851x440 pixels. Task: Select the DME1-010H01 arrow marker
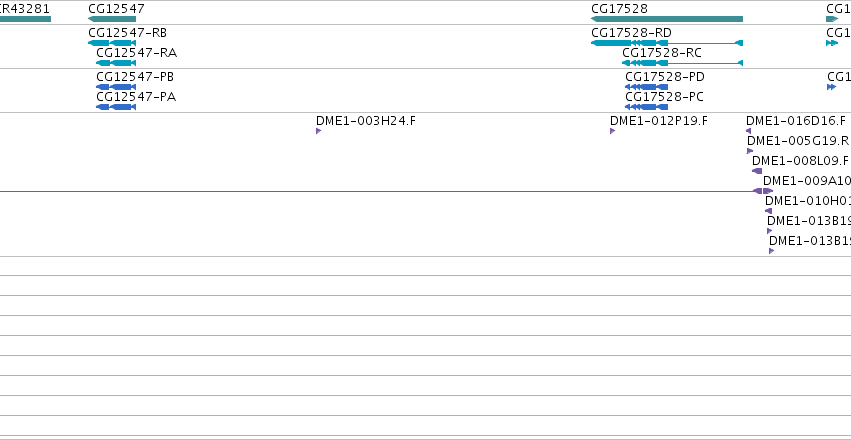(x=768, y=211)
